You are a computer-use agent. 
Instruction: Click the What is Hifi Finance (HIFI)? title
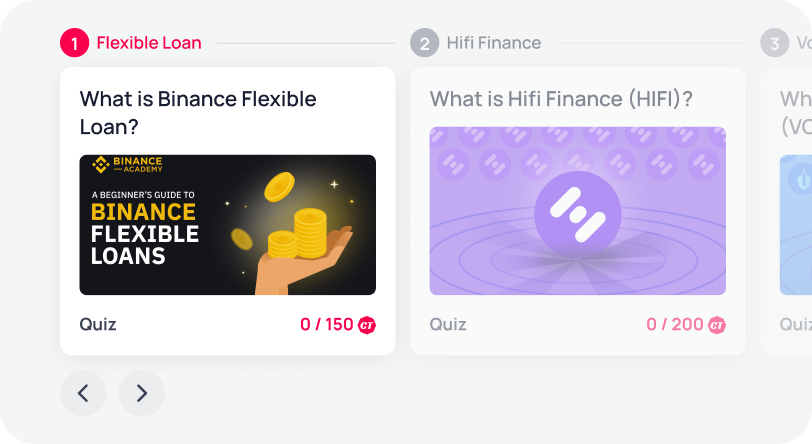(561, 99)
